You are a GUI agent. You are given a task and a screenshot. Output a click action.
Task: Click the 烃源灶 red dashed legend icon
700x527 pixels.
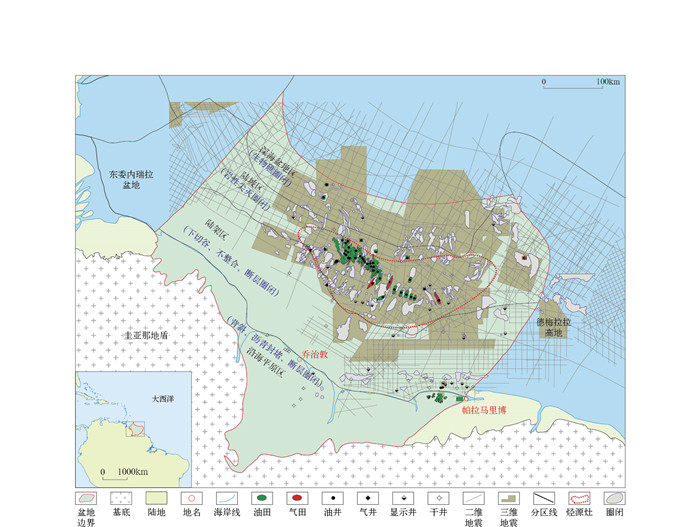click(578, 497)
